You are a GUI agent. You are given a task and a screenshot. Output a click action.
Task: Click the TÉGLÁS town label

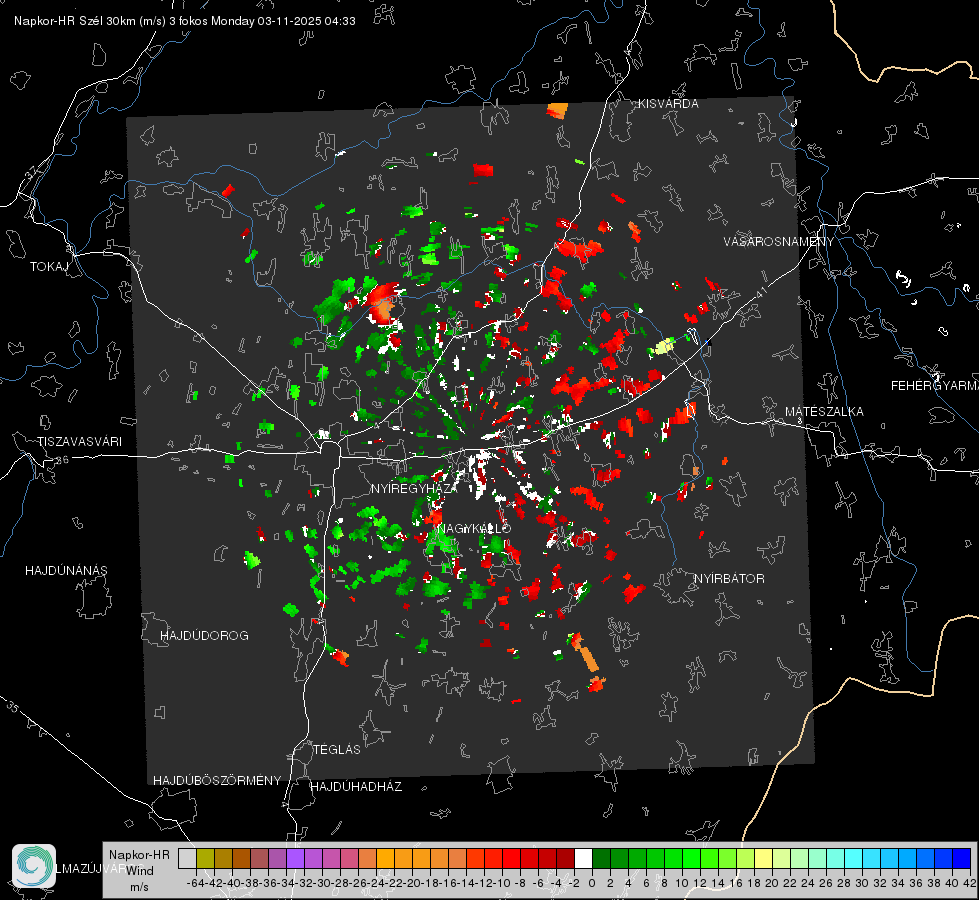coord(337,749)
